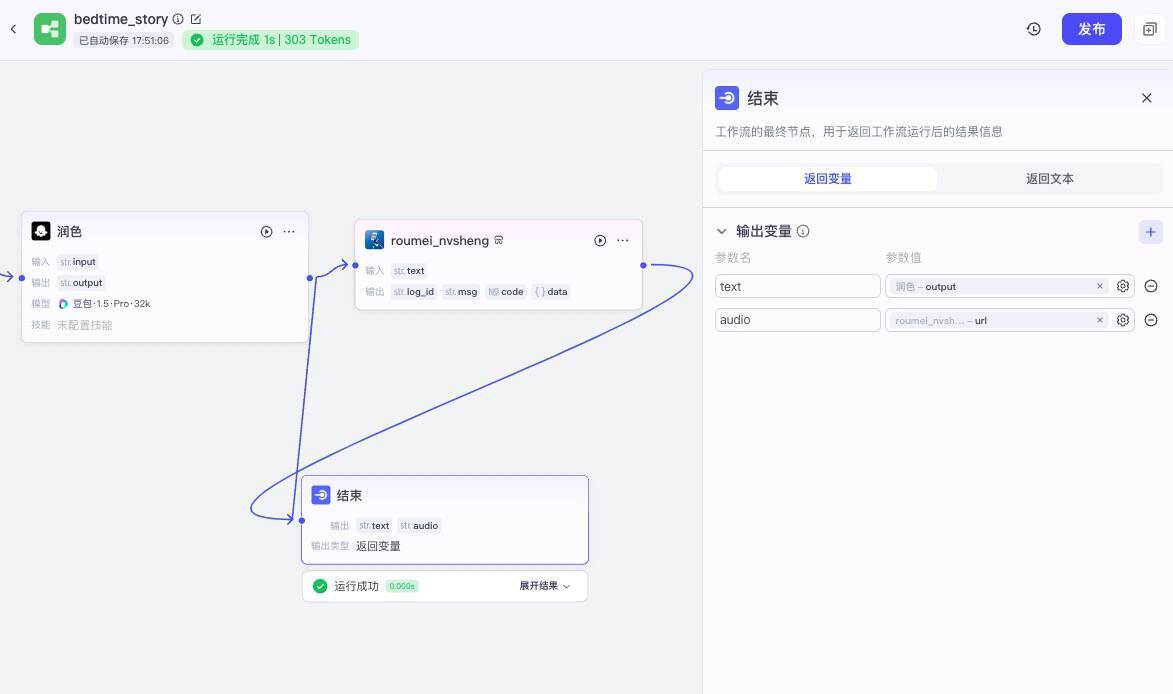Click the 发布 publish button

(x=1091, y=29)
